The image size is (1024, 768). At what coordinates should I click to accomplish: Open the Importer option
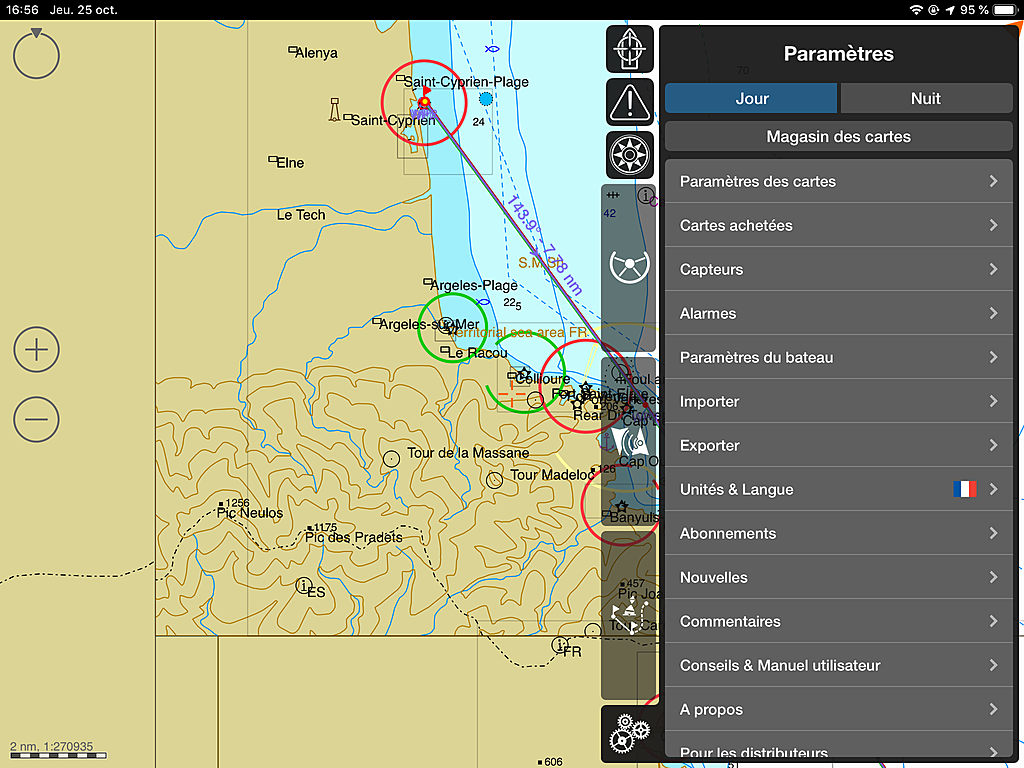[x=839, y=401]
